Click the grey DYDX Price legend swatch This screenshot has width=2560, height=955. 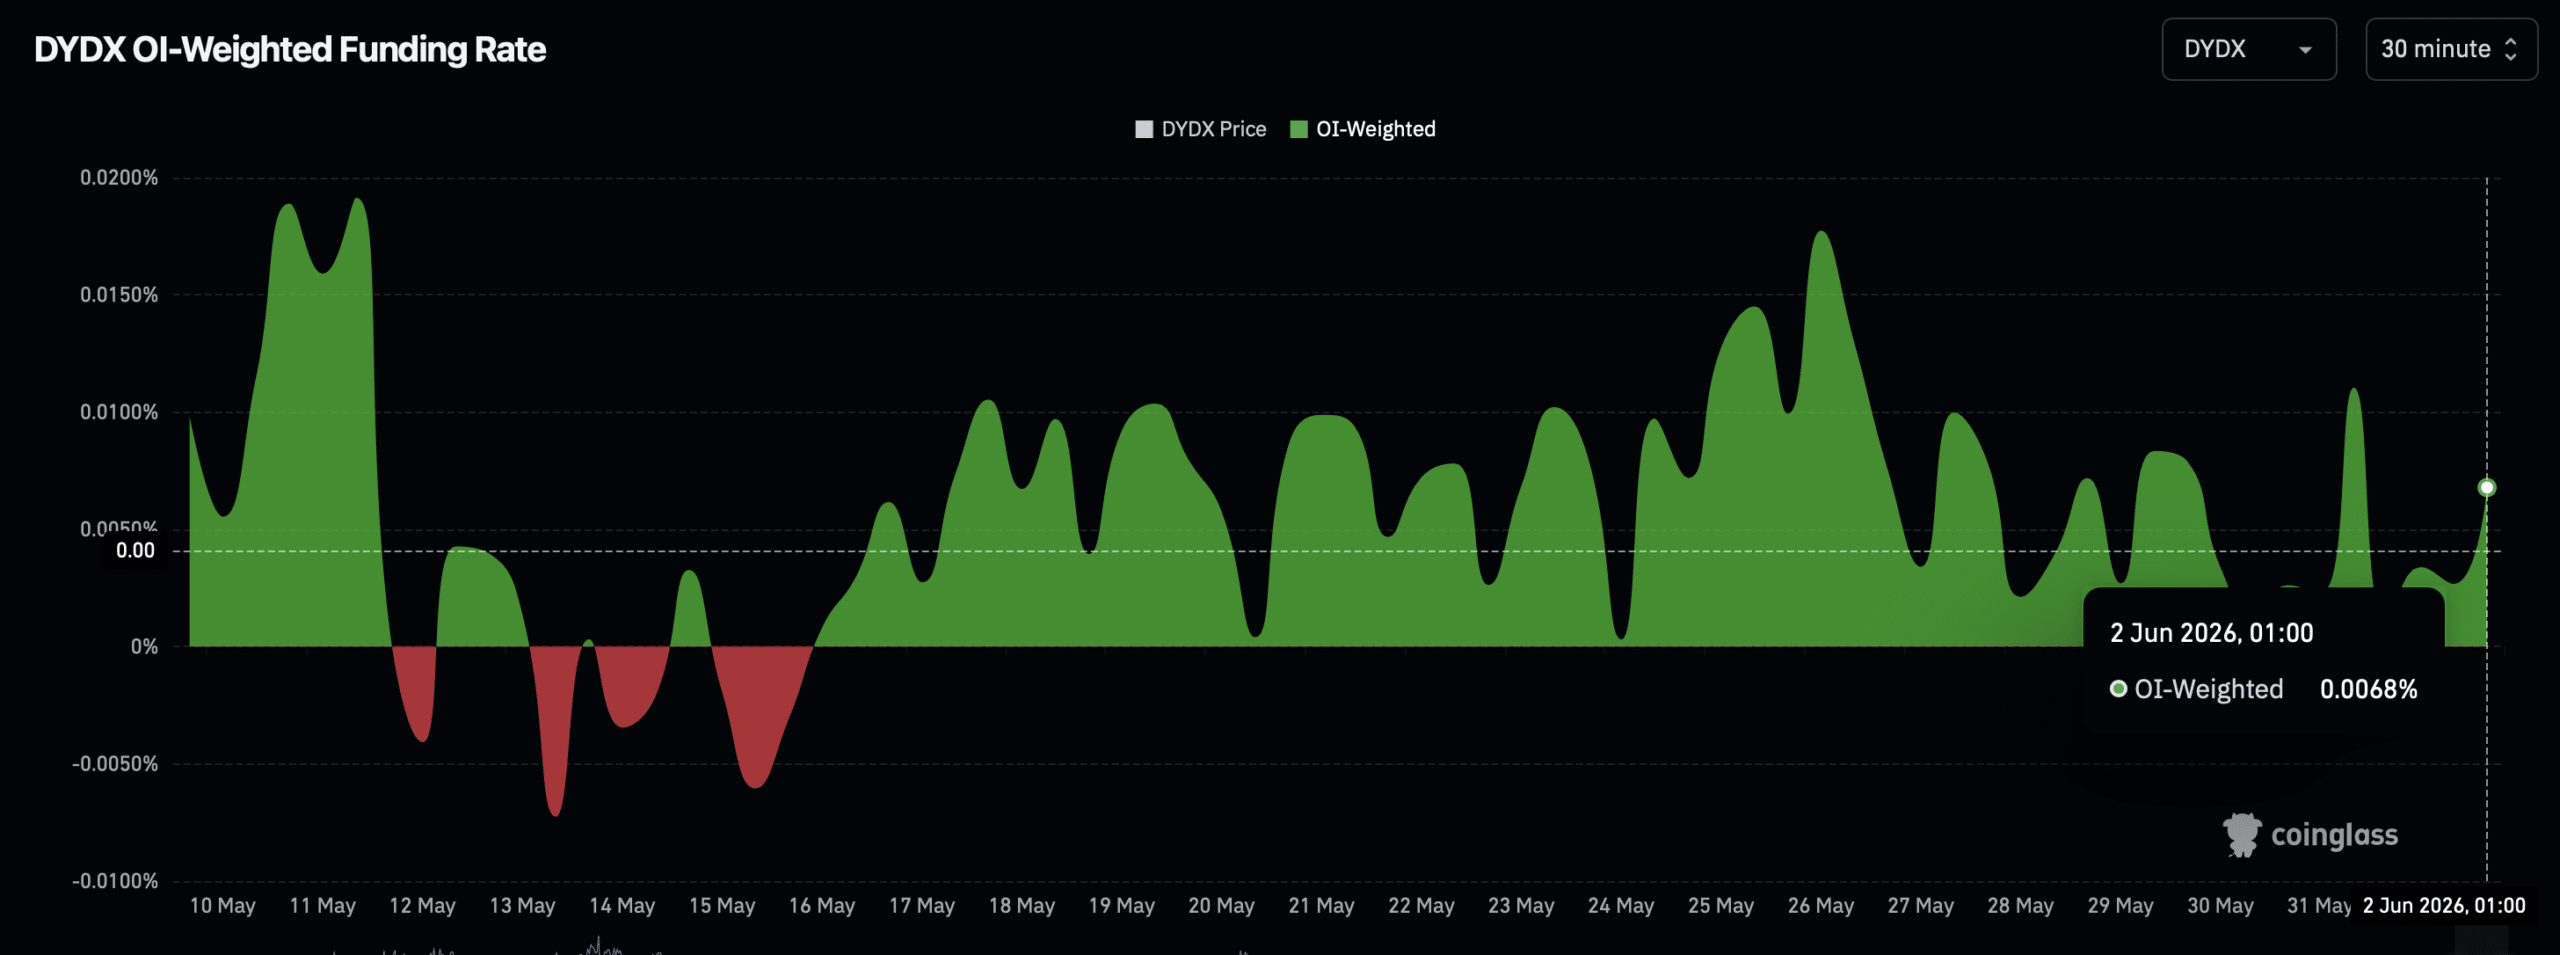[x=1144, y=129]
